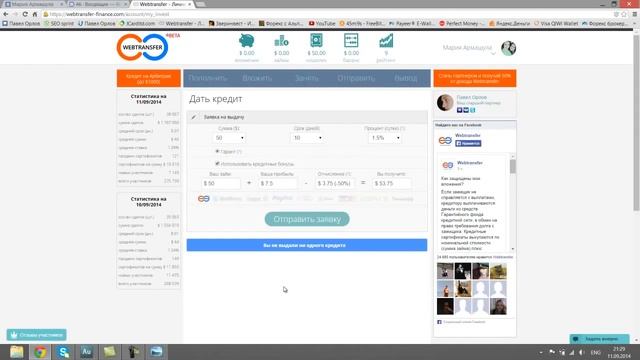The image size is (640, 360).
Task: Click the Отправить заявку button
Action: click(307, 219)
